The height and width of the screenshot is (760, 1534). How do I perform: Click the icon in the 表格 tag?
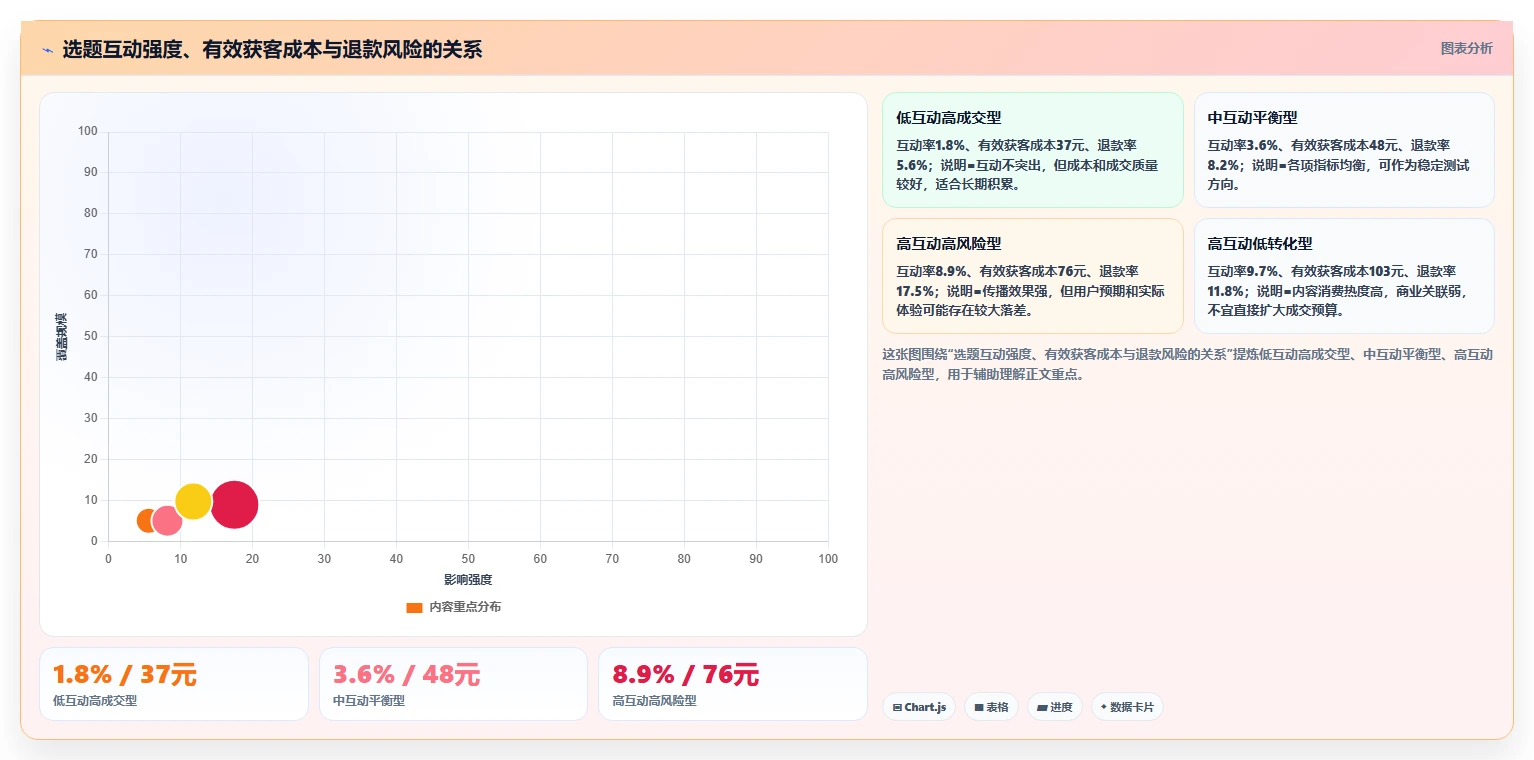tap(979, 708)
